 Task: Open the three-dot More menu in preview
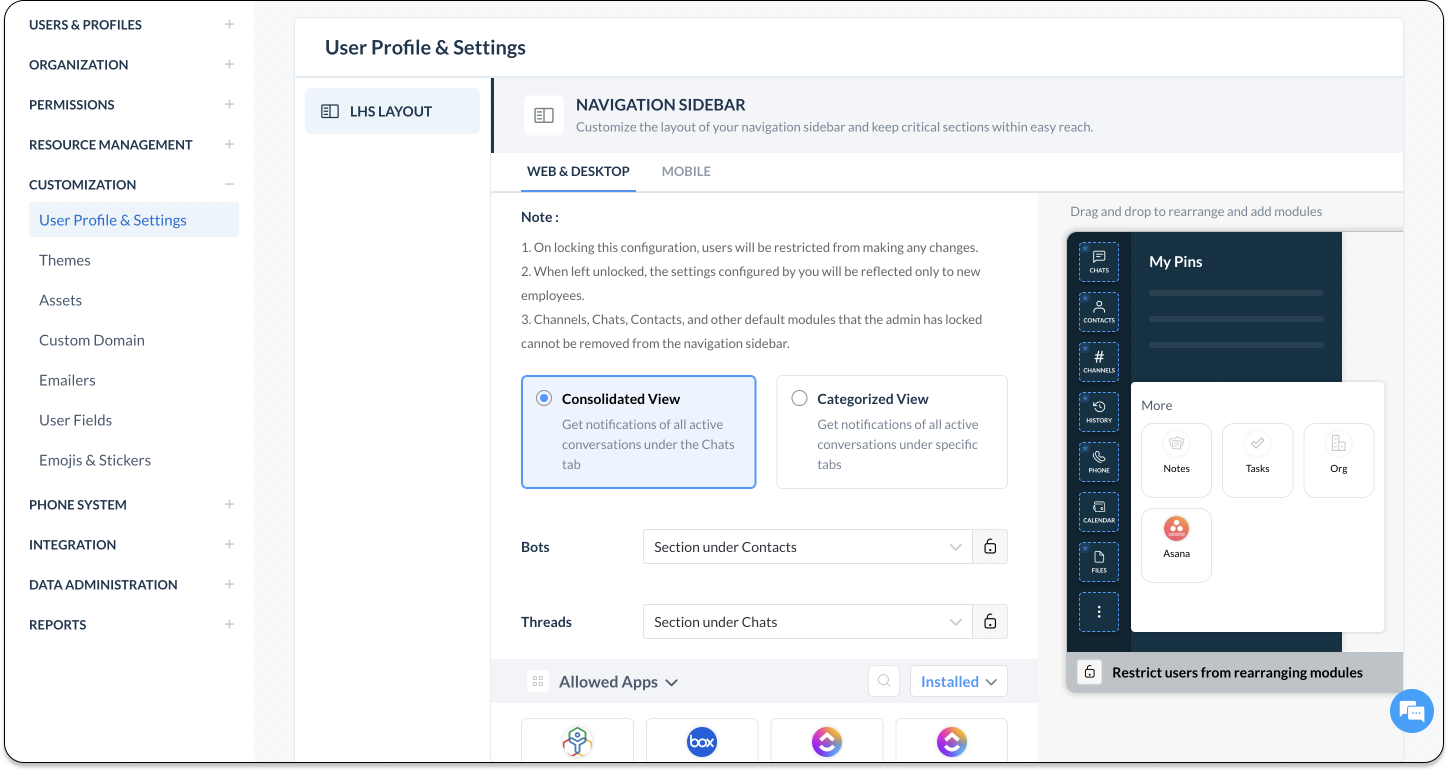click(x=1099, y=612)
